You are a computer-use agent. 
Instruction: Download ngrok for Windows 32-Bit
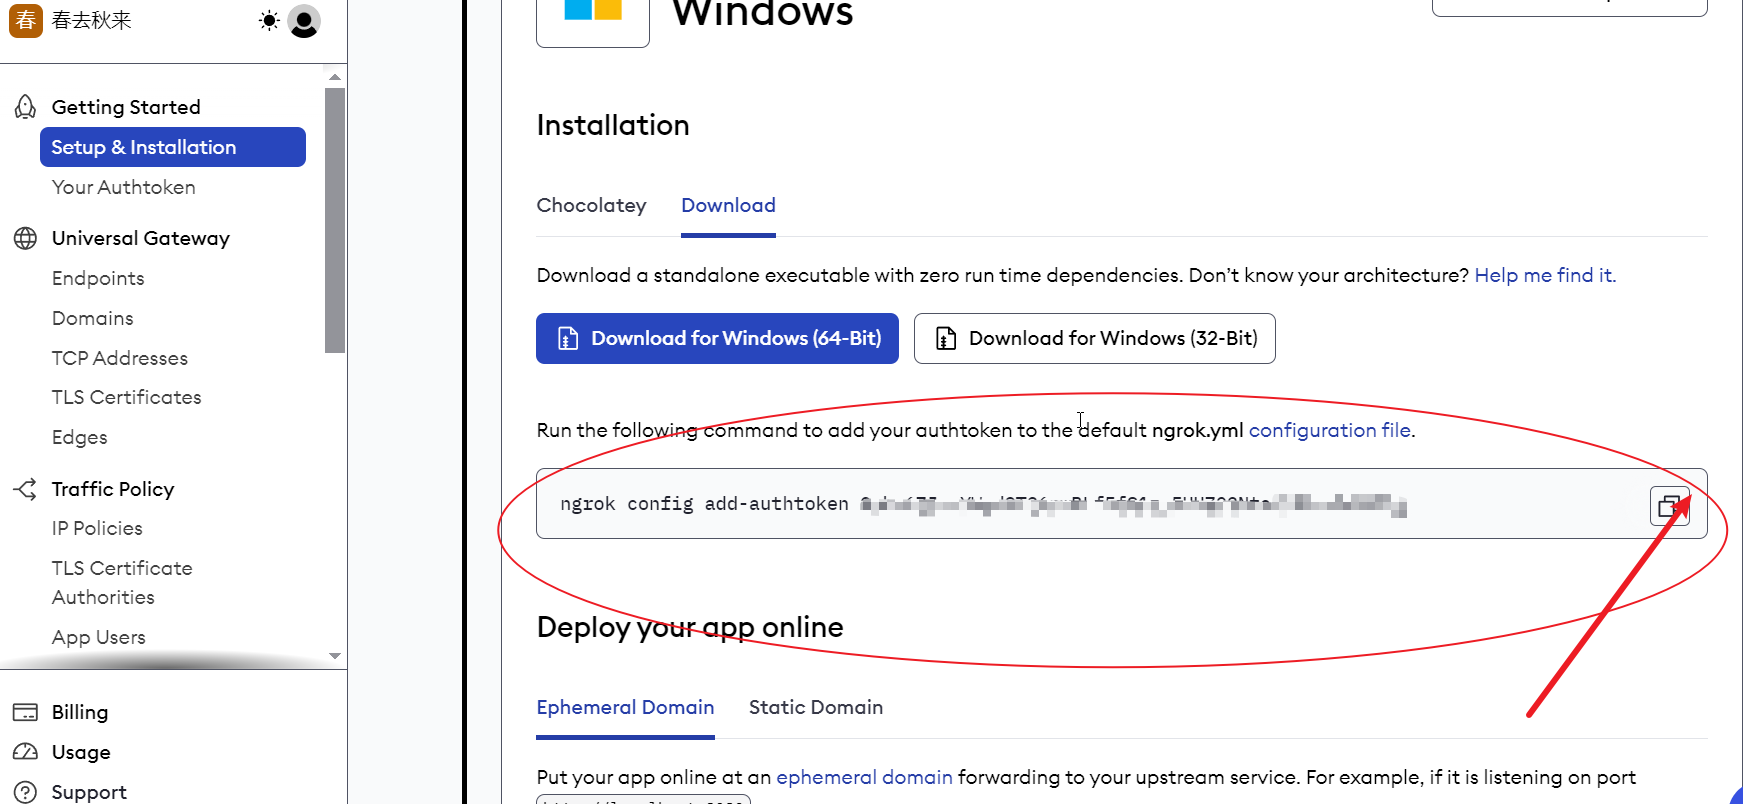click(x=1094, y=338)
